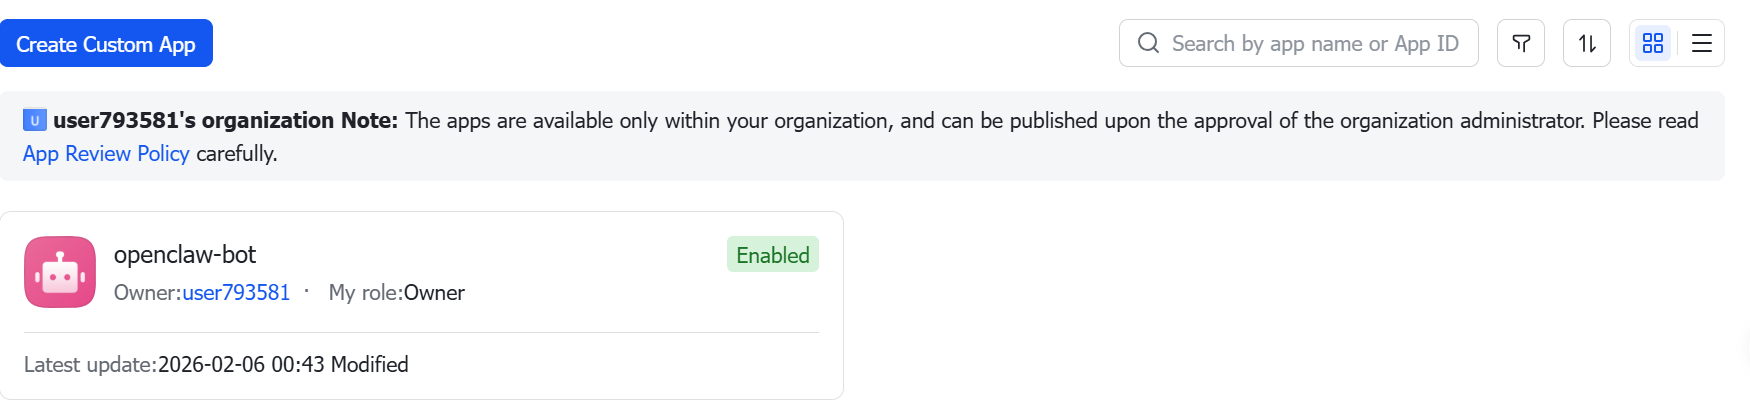
Task: Click the My role Owner label
Action: point(397,292)
